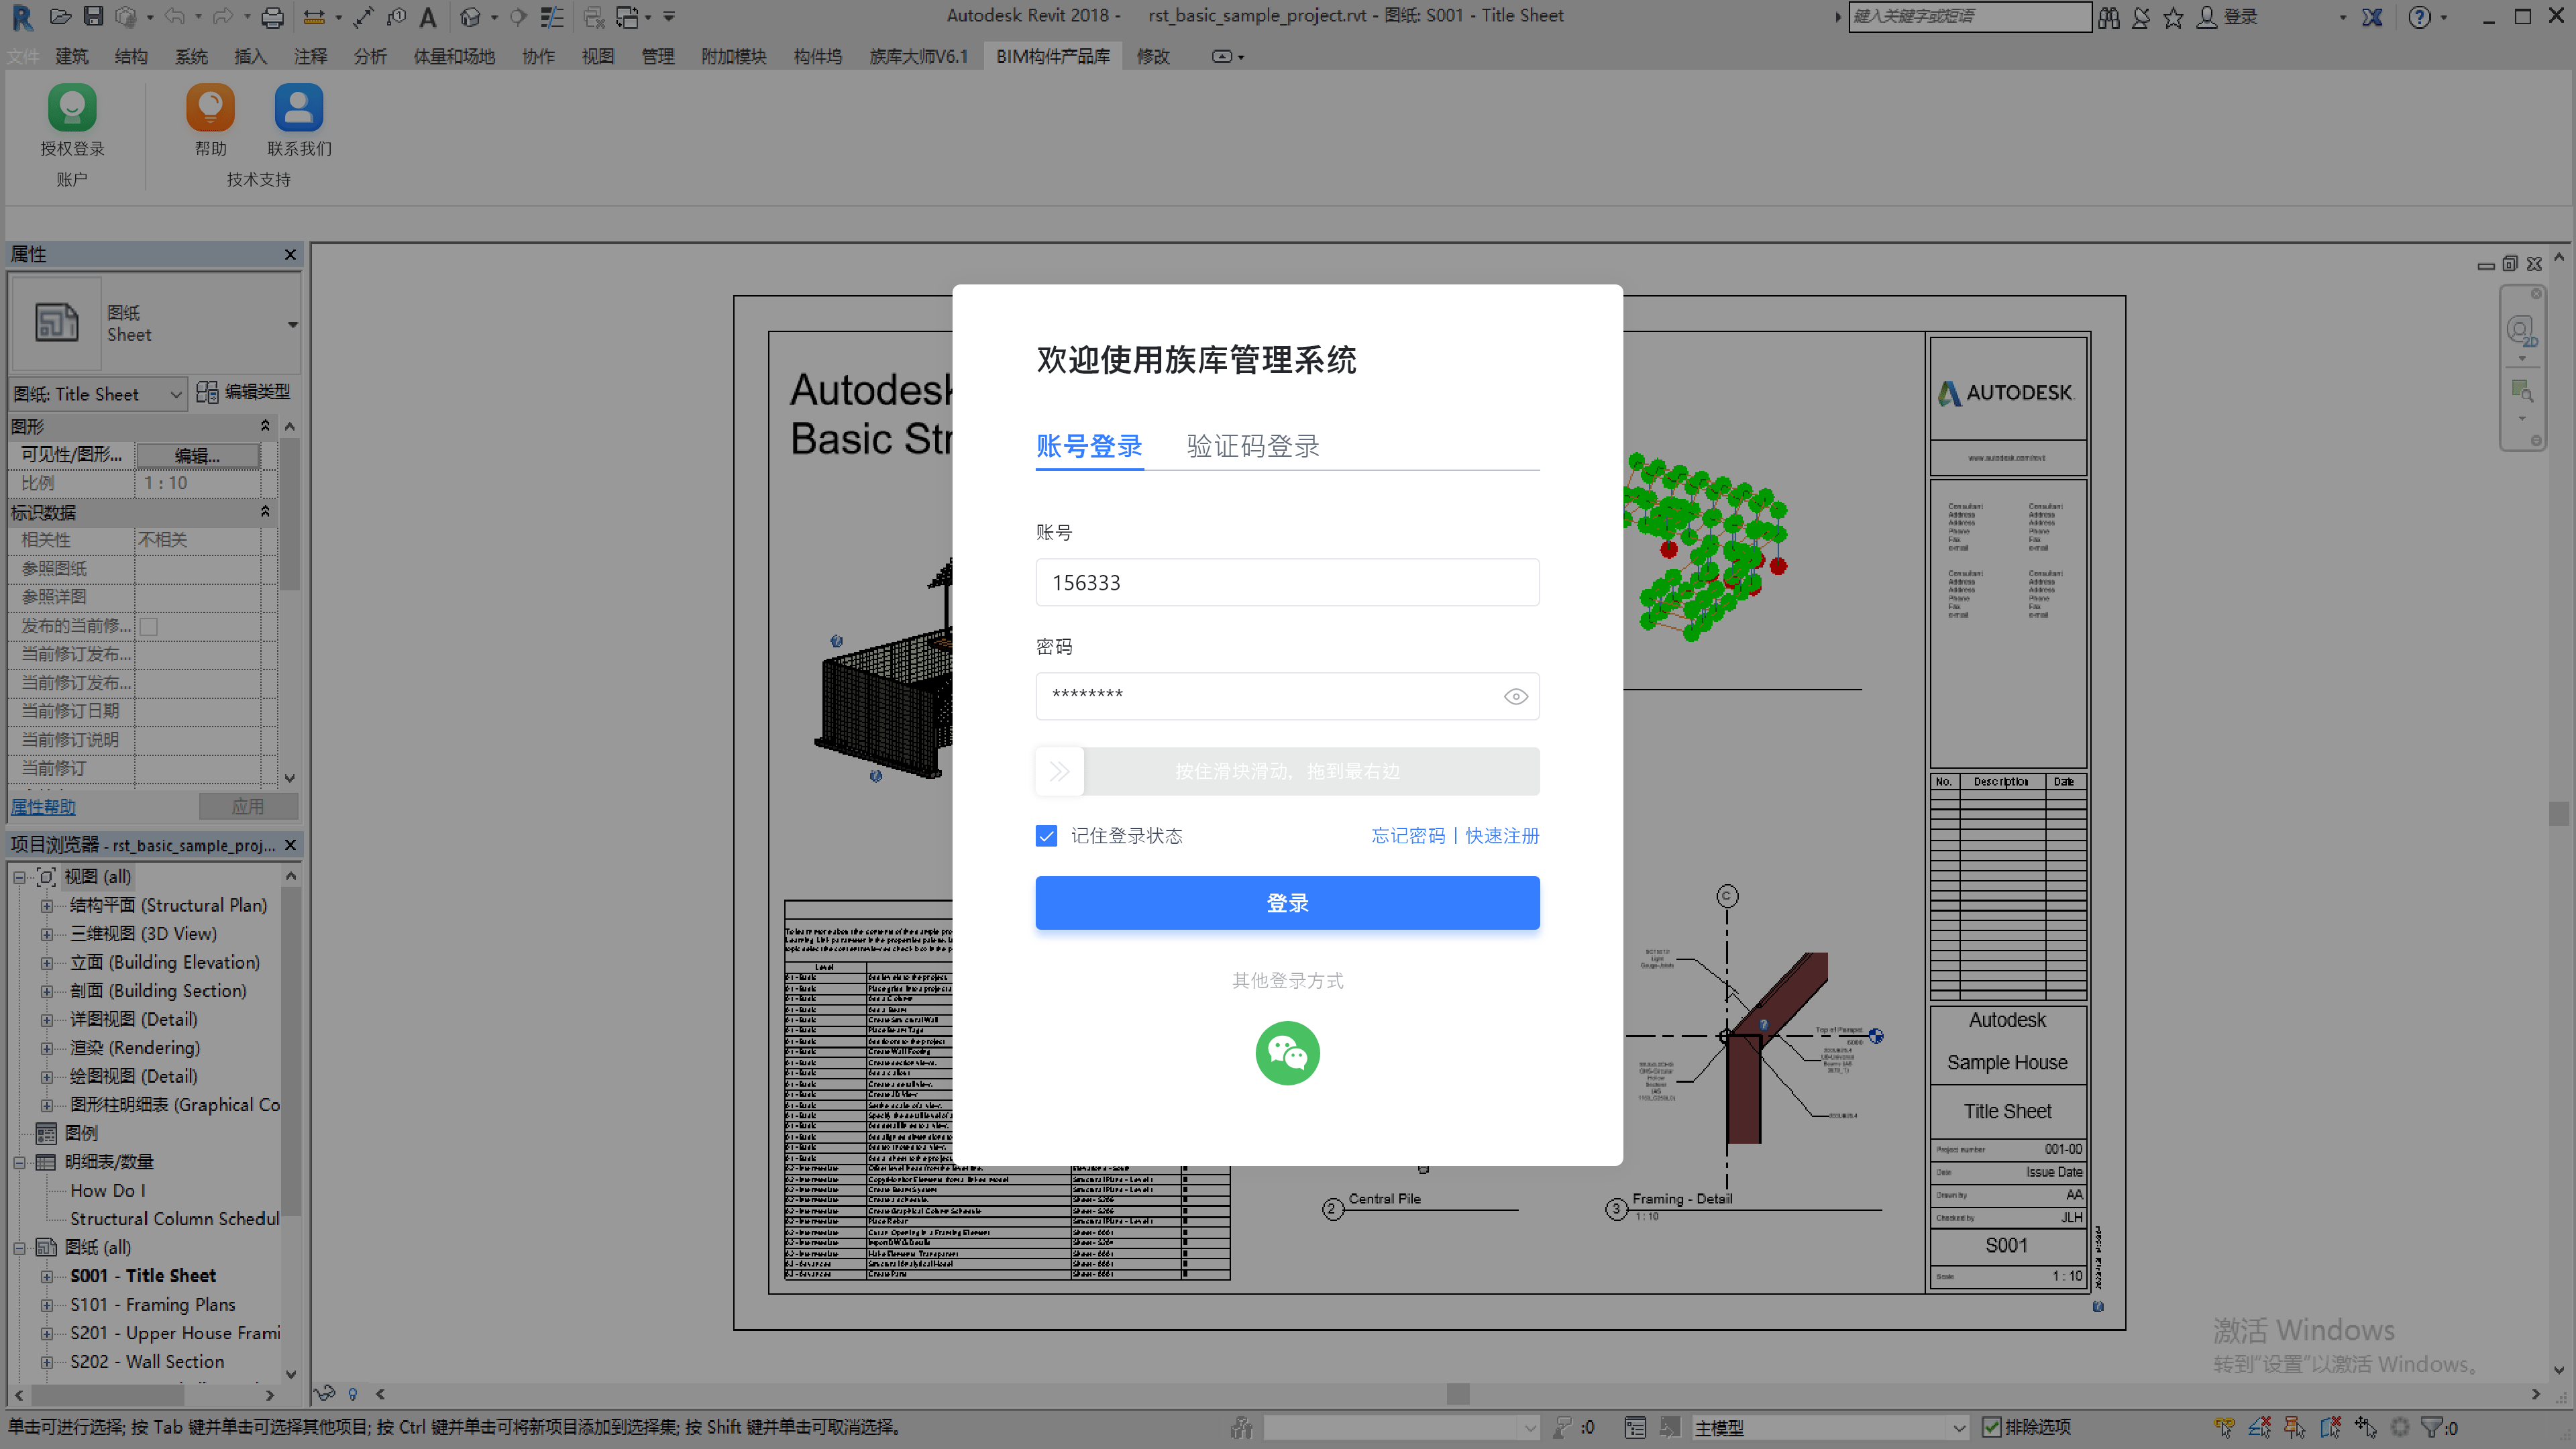
Task: Open the default 3D view icon
Action: [x=470, y=16]
